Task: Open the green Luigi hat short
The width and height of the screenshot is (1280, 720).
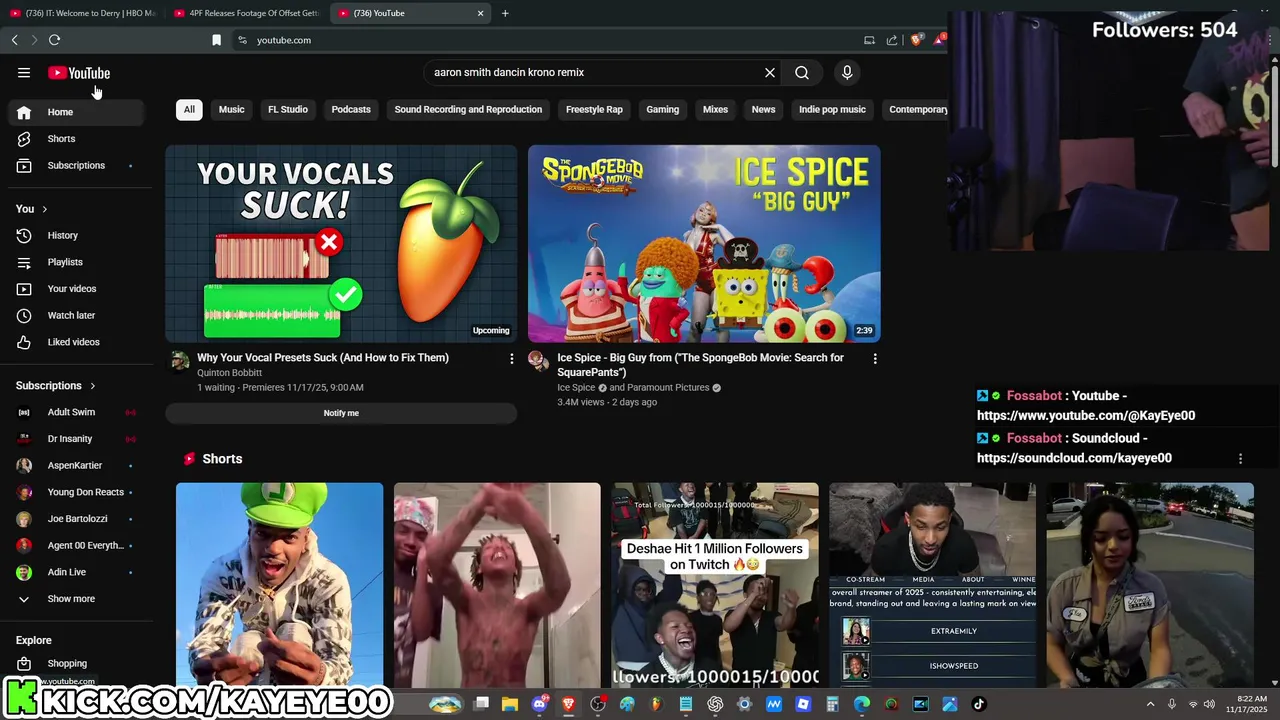Action: [x=279, y=585]
